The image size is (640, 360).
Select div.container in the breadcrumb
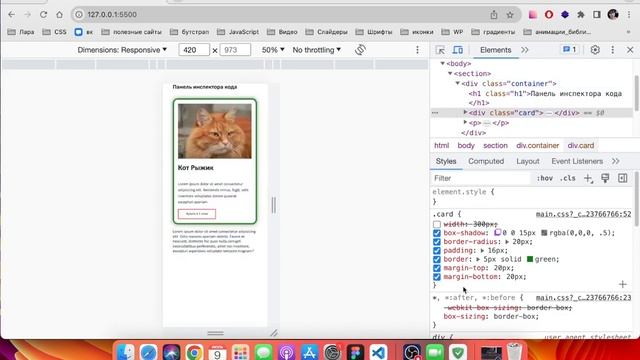click(538, 146)
